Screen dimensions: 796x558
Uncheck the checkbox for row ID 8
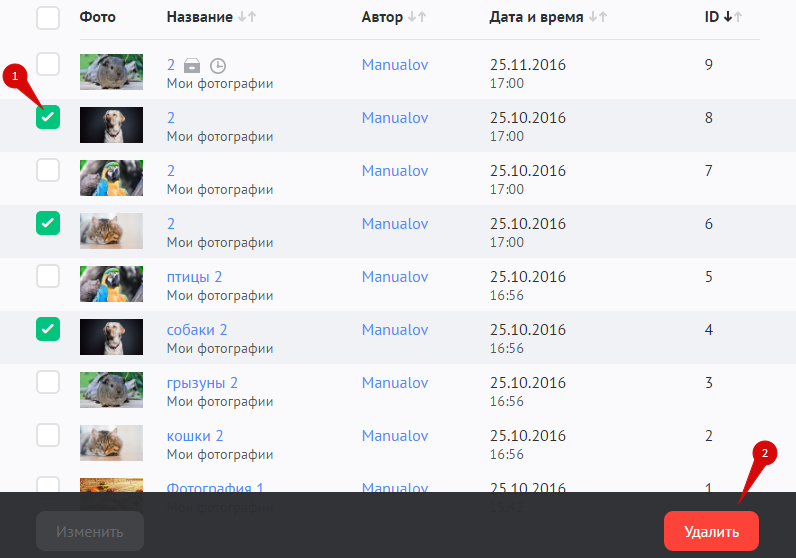point(48,117)
